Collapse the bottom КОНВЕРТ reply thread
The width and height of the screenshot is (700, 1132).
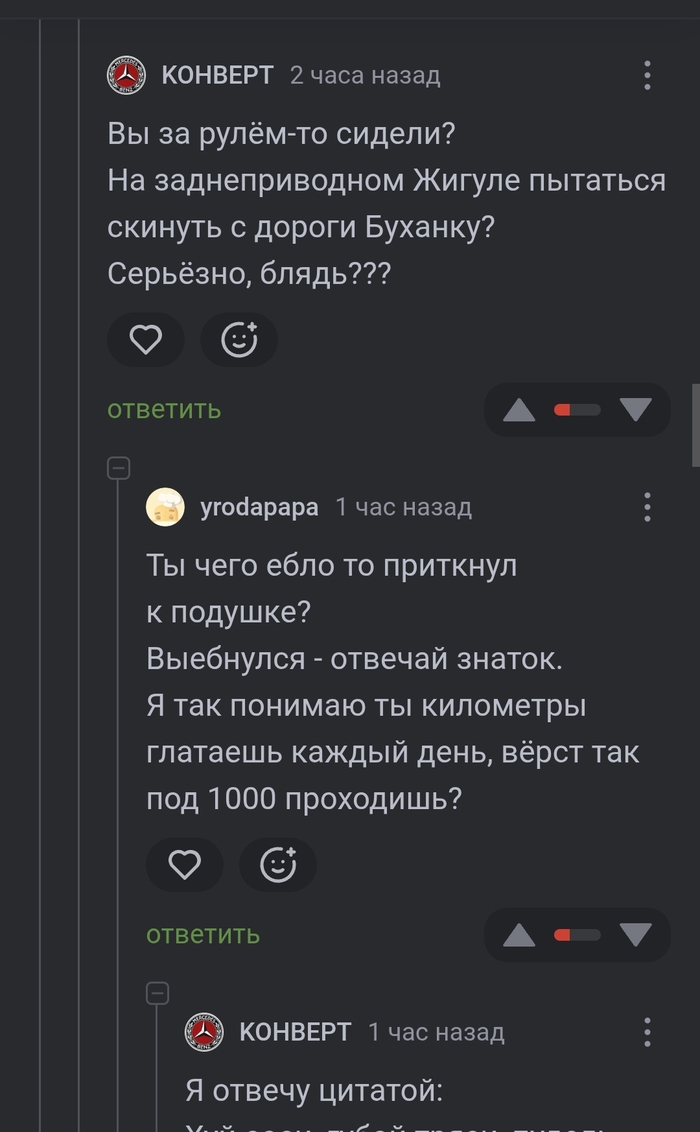pyautogui.click(x=157, y=993)
